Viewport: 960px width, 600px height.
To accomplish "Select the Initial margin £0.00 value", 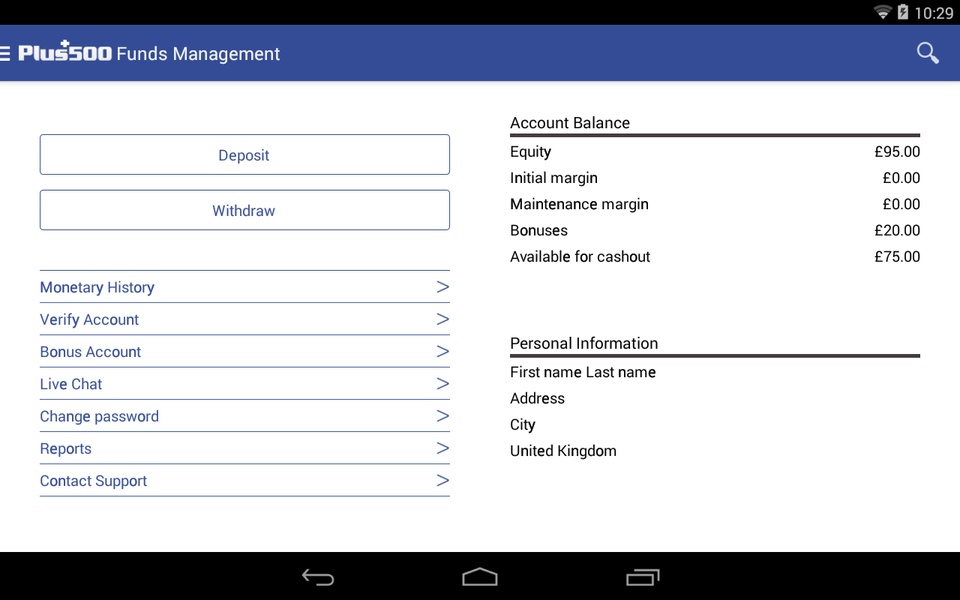I will (x=901, y=178).
